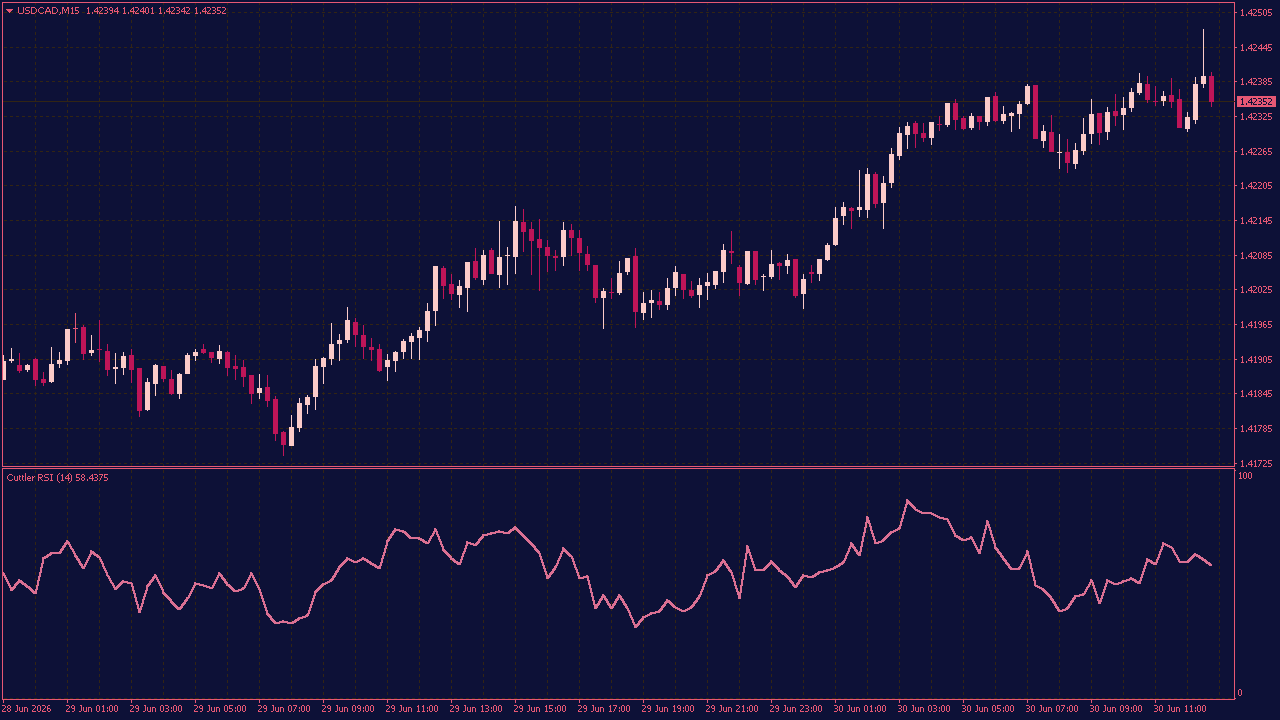Click the USDCAD,M15 symbol label
The width and height of the screenshot is (1280, 720).
tap(49, 11)
